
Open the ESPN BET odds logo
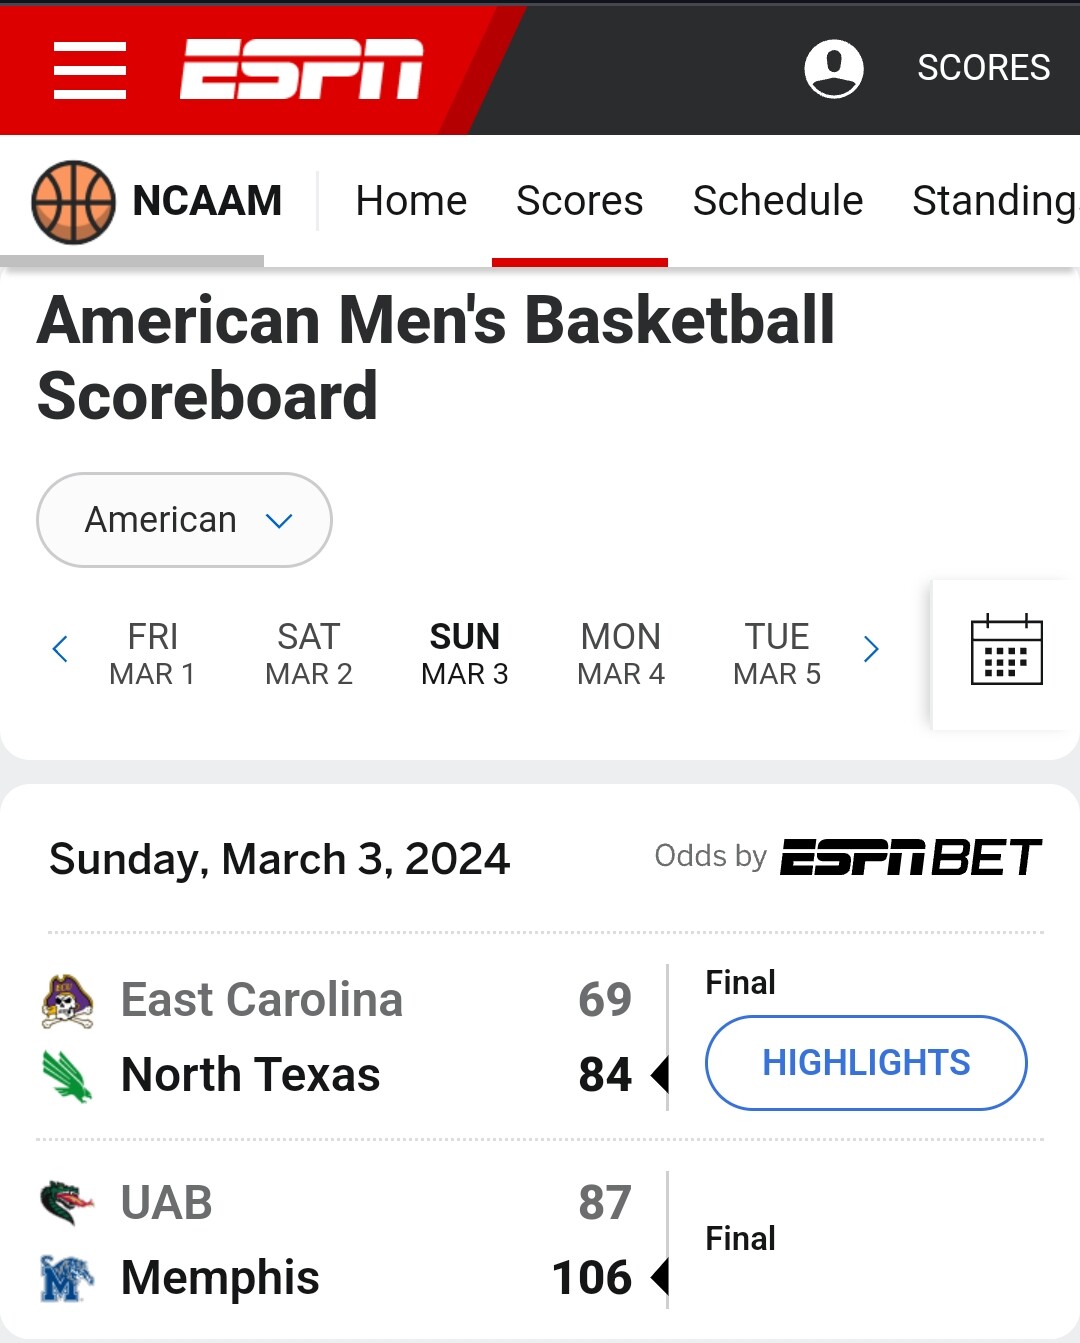911,857
